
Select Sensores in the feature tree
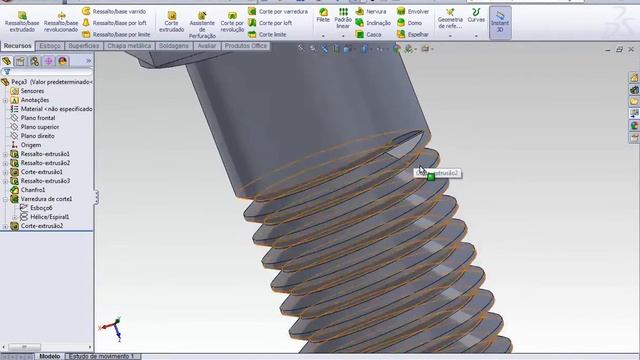pos(32,91)
